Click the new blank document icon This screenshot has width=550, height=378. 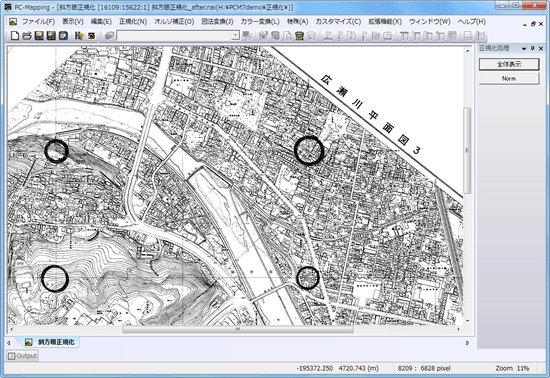point(15,35)
